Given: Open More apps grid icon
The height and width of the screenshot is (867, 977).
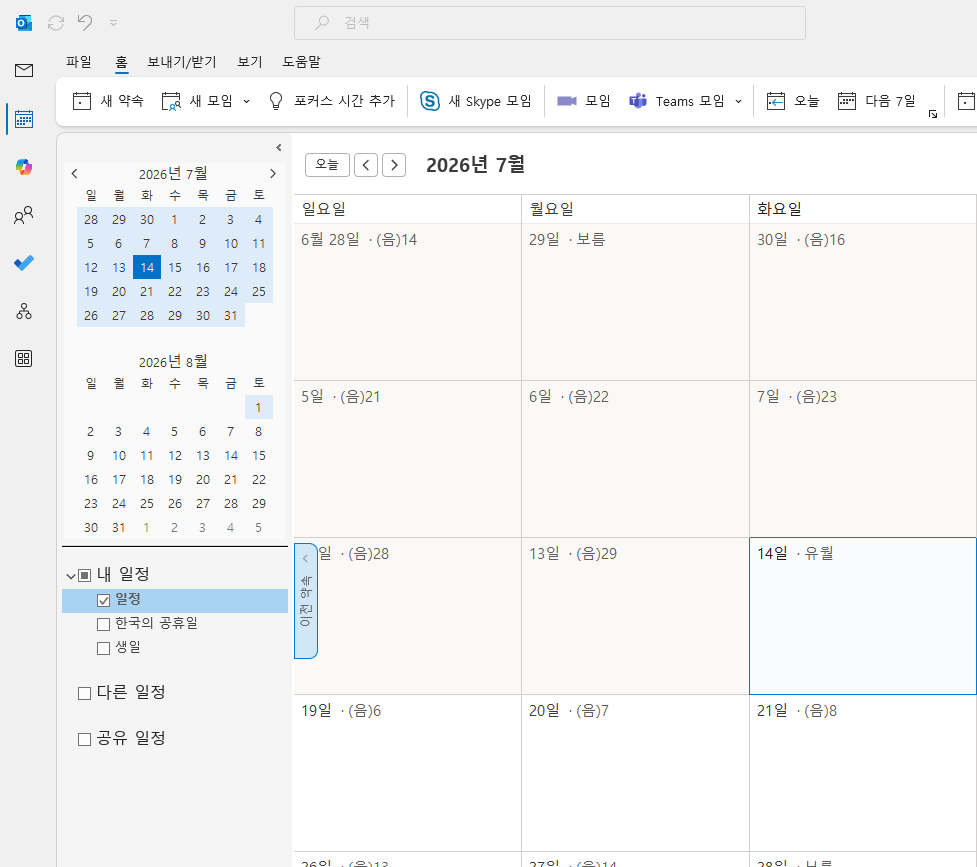Looking at the screenshot, I should [x=24, y=358].
